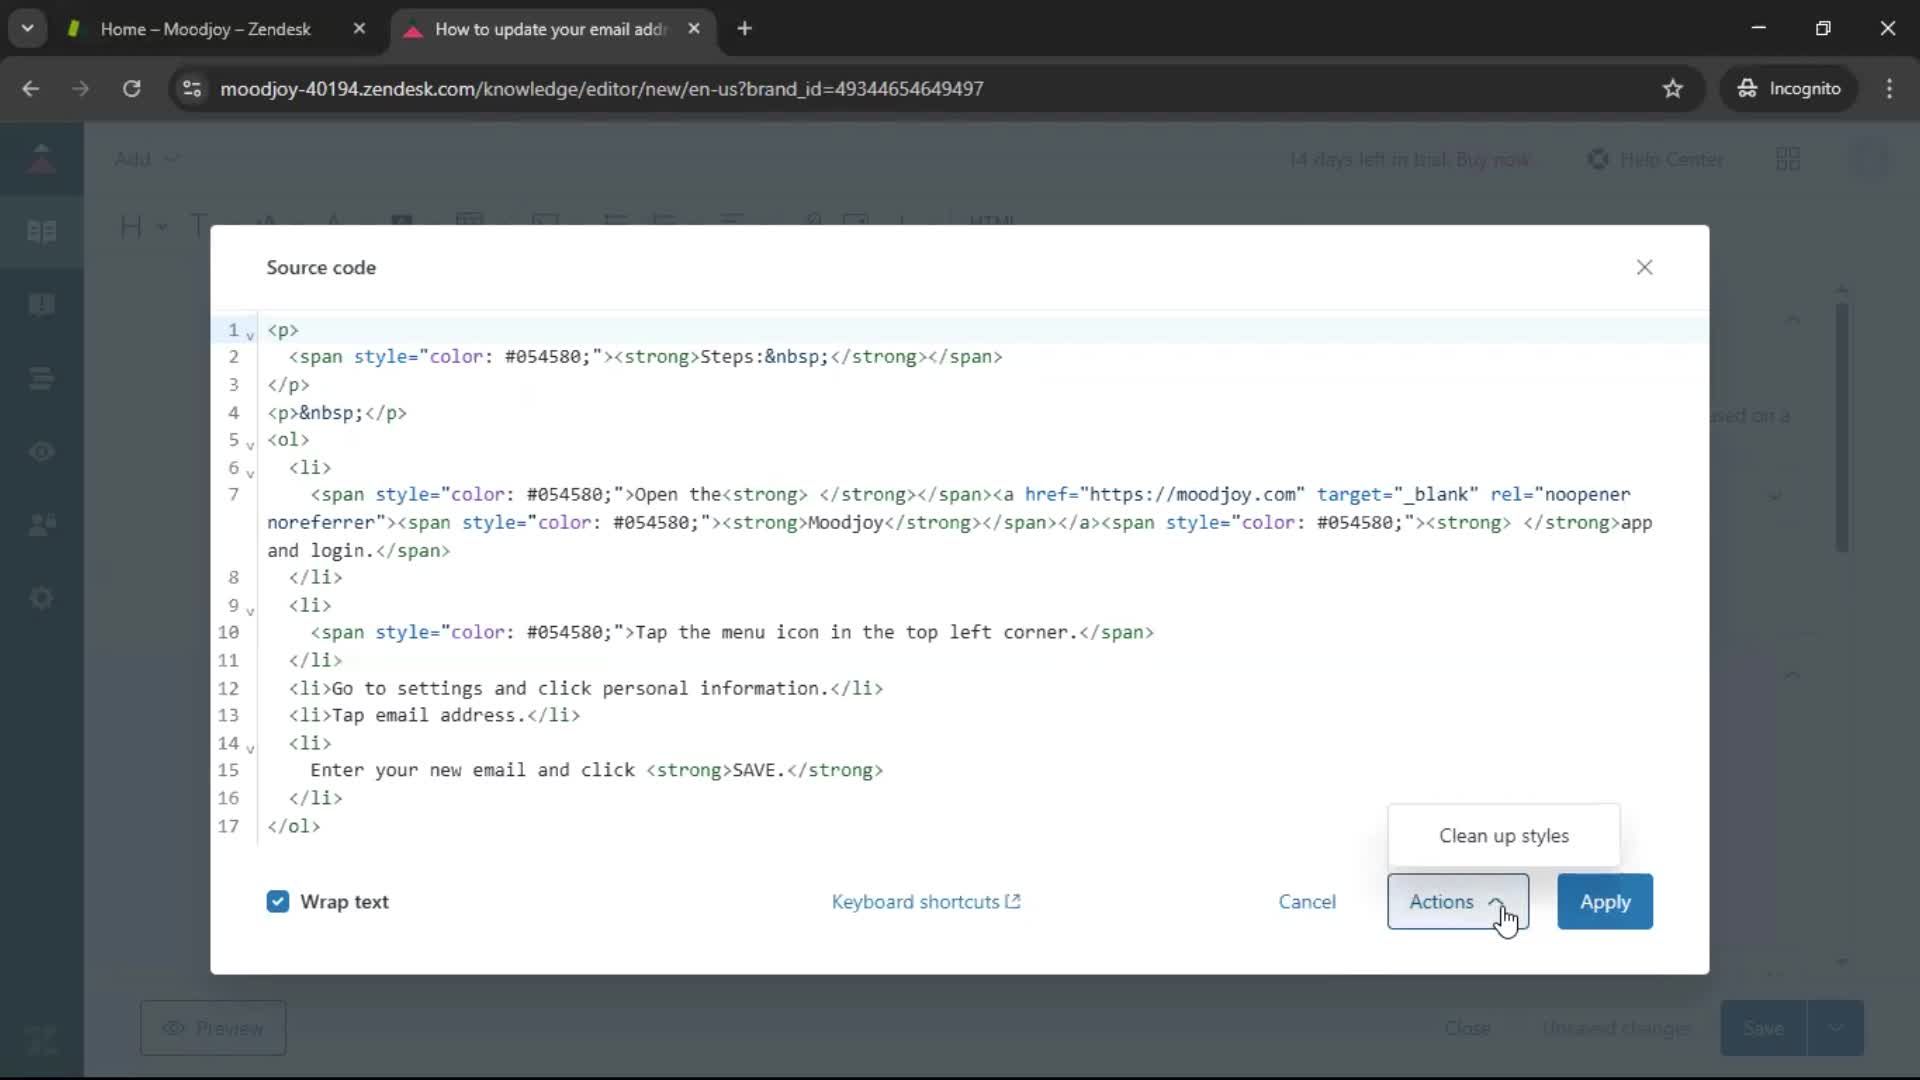View site information icon

coord(192,89)
